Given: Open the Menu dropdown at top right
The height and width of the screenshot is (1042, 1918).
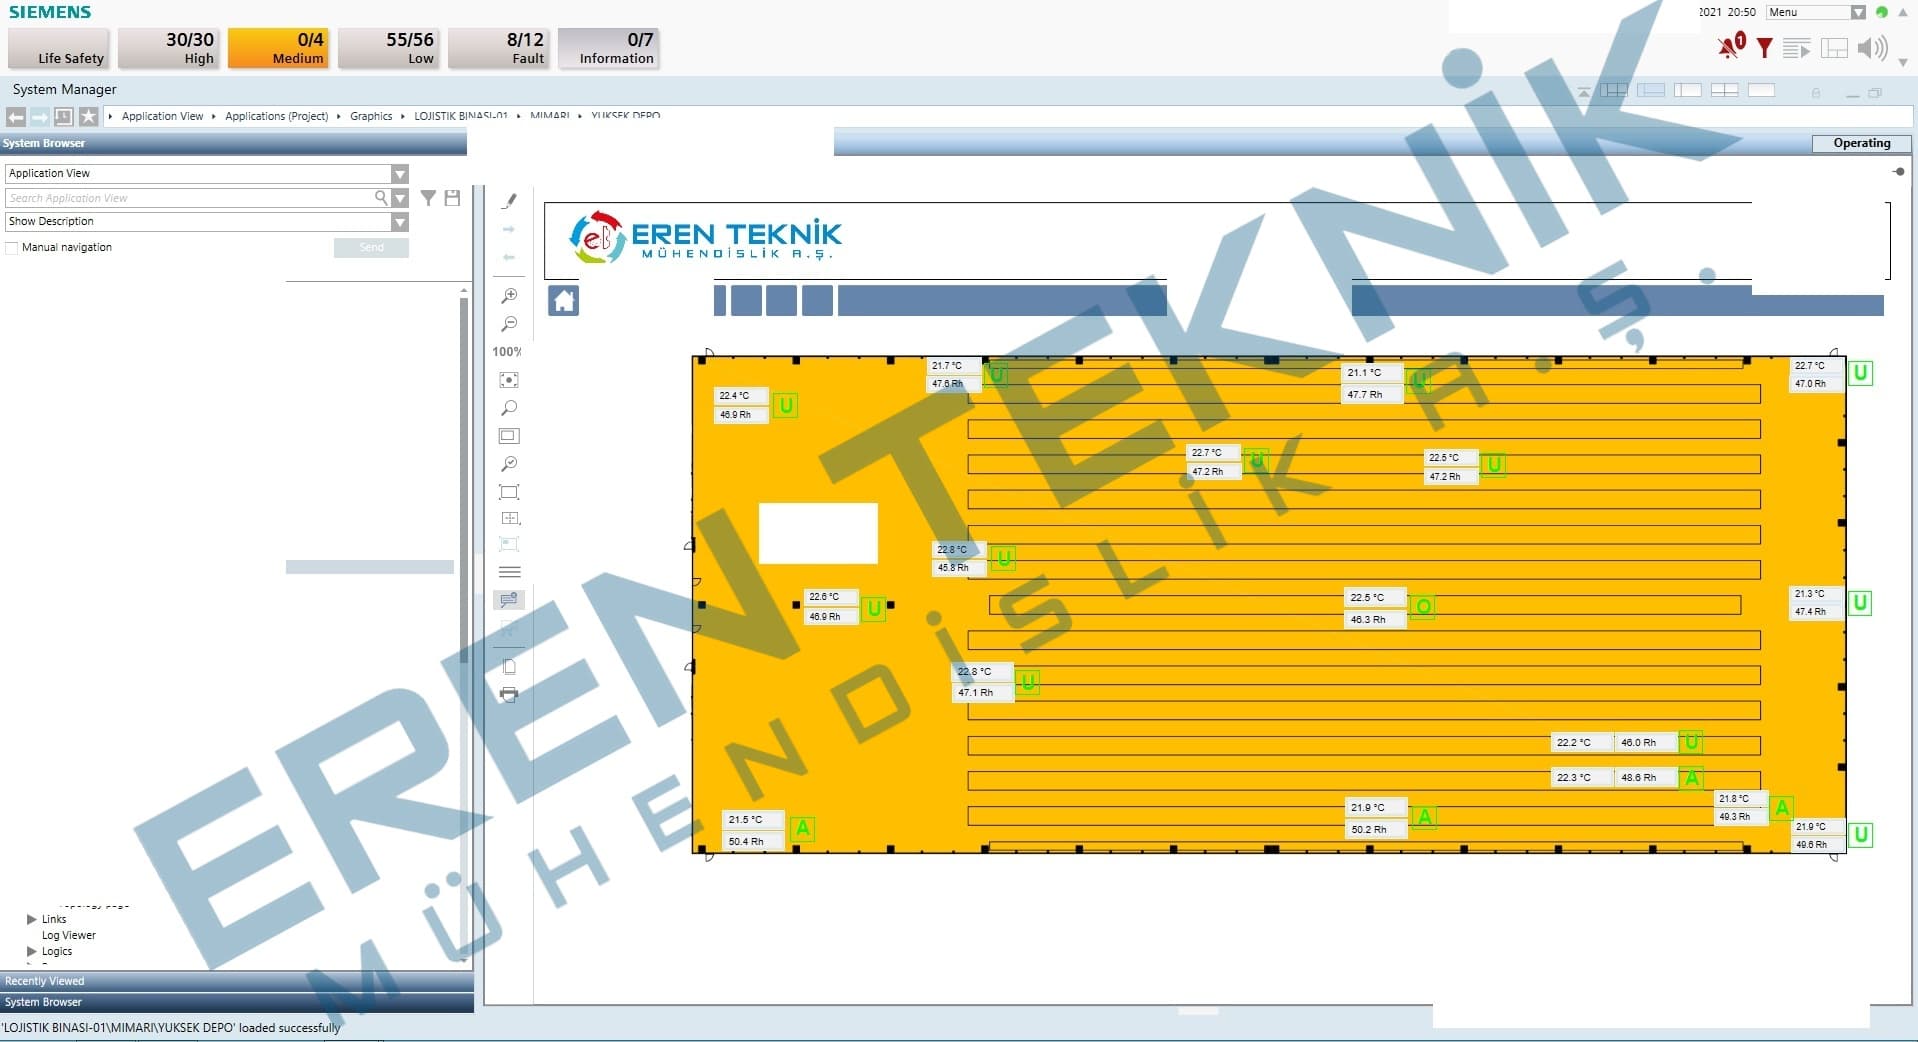Looking at the screenshot, I should tap(1858, 12).
